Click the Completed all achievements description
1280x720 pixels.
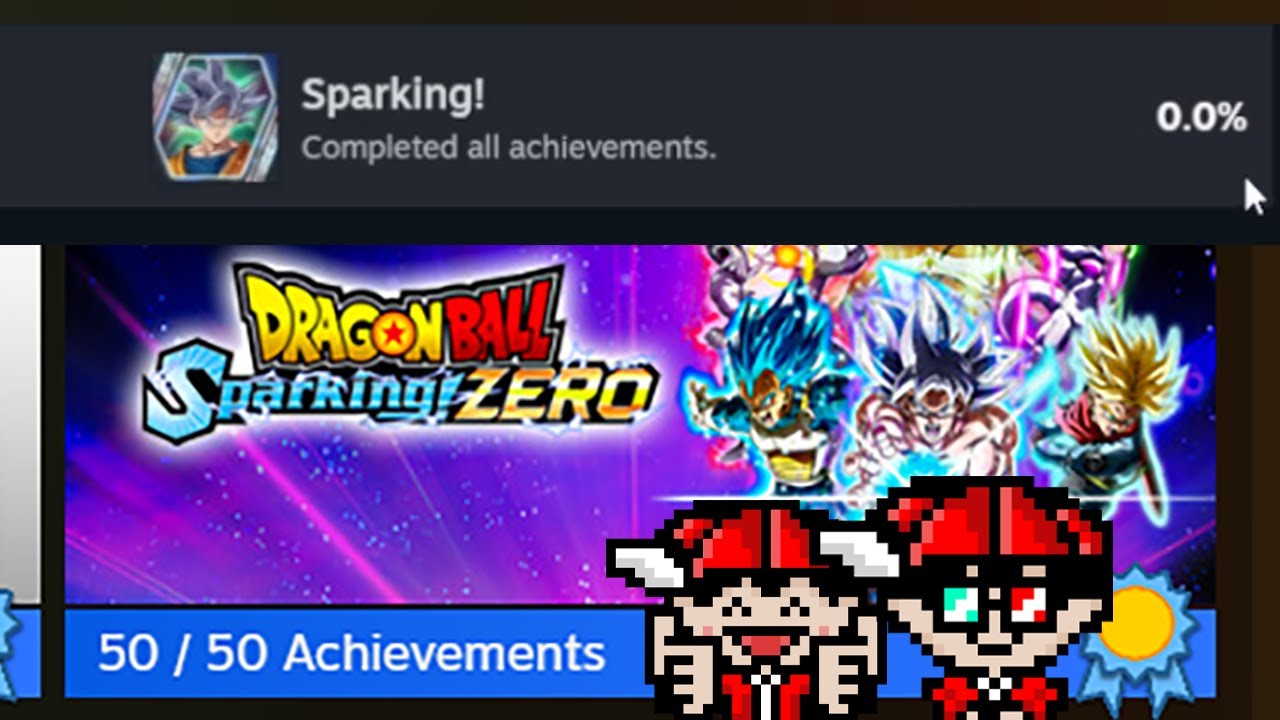pyautogui.click(x=508, y=148)
